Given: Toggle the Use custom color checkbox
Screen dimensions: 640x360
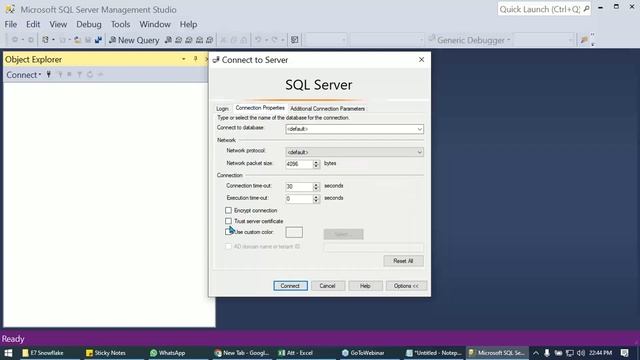Looking at the screenshot, I should coord(228,232).
